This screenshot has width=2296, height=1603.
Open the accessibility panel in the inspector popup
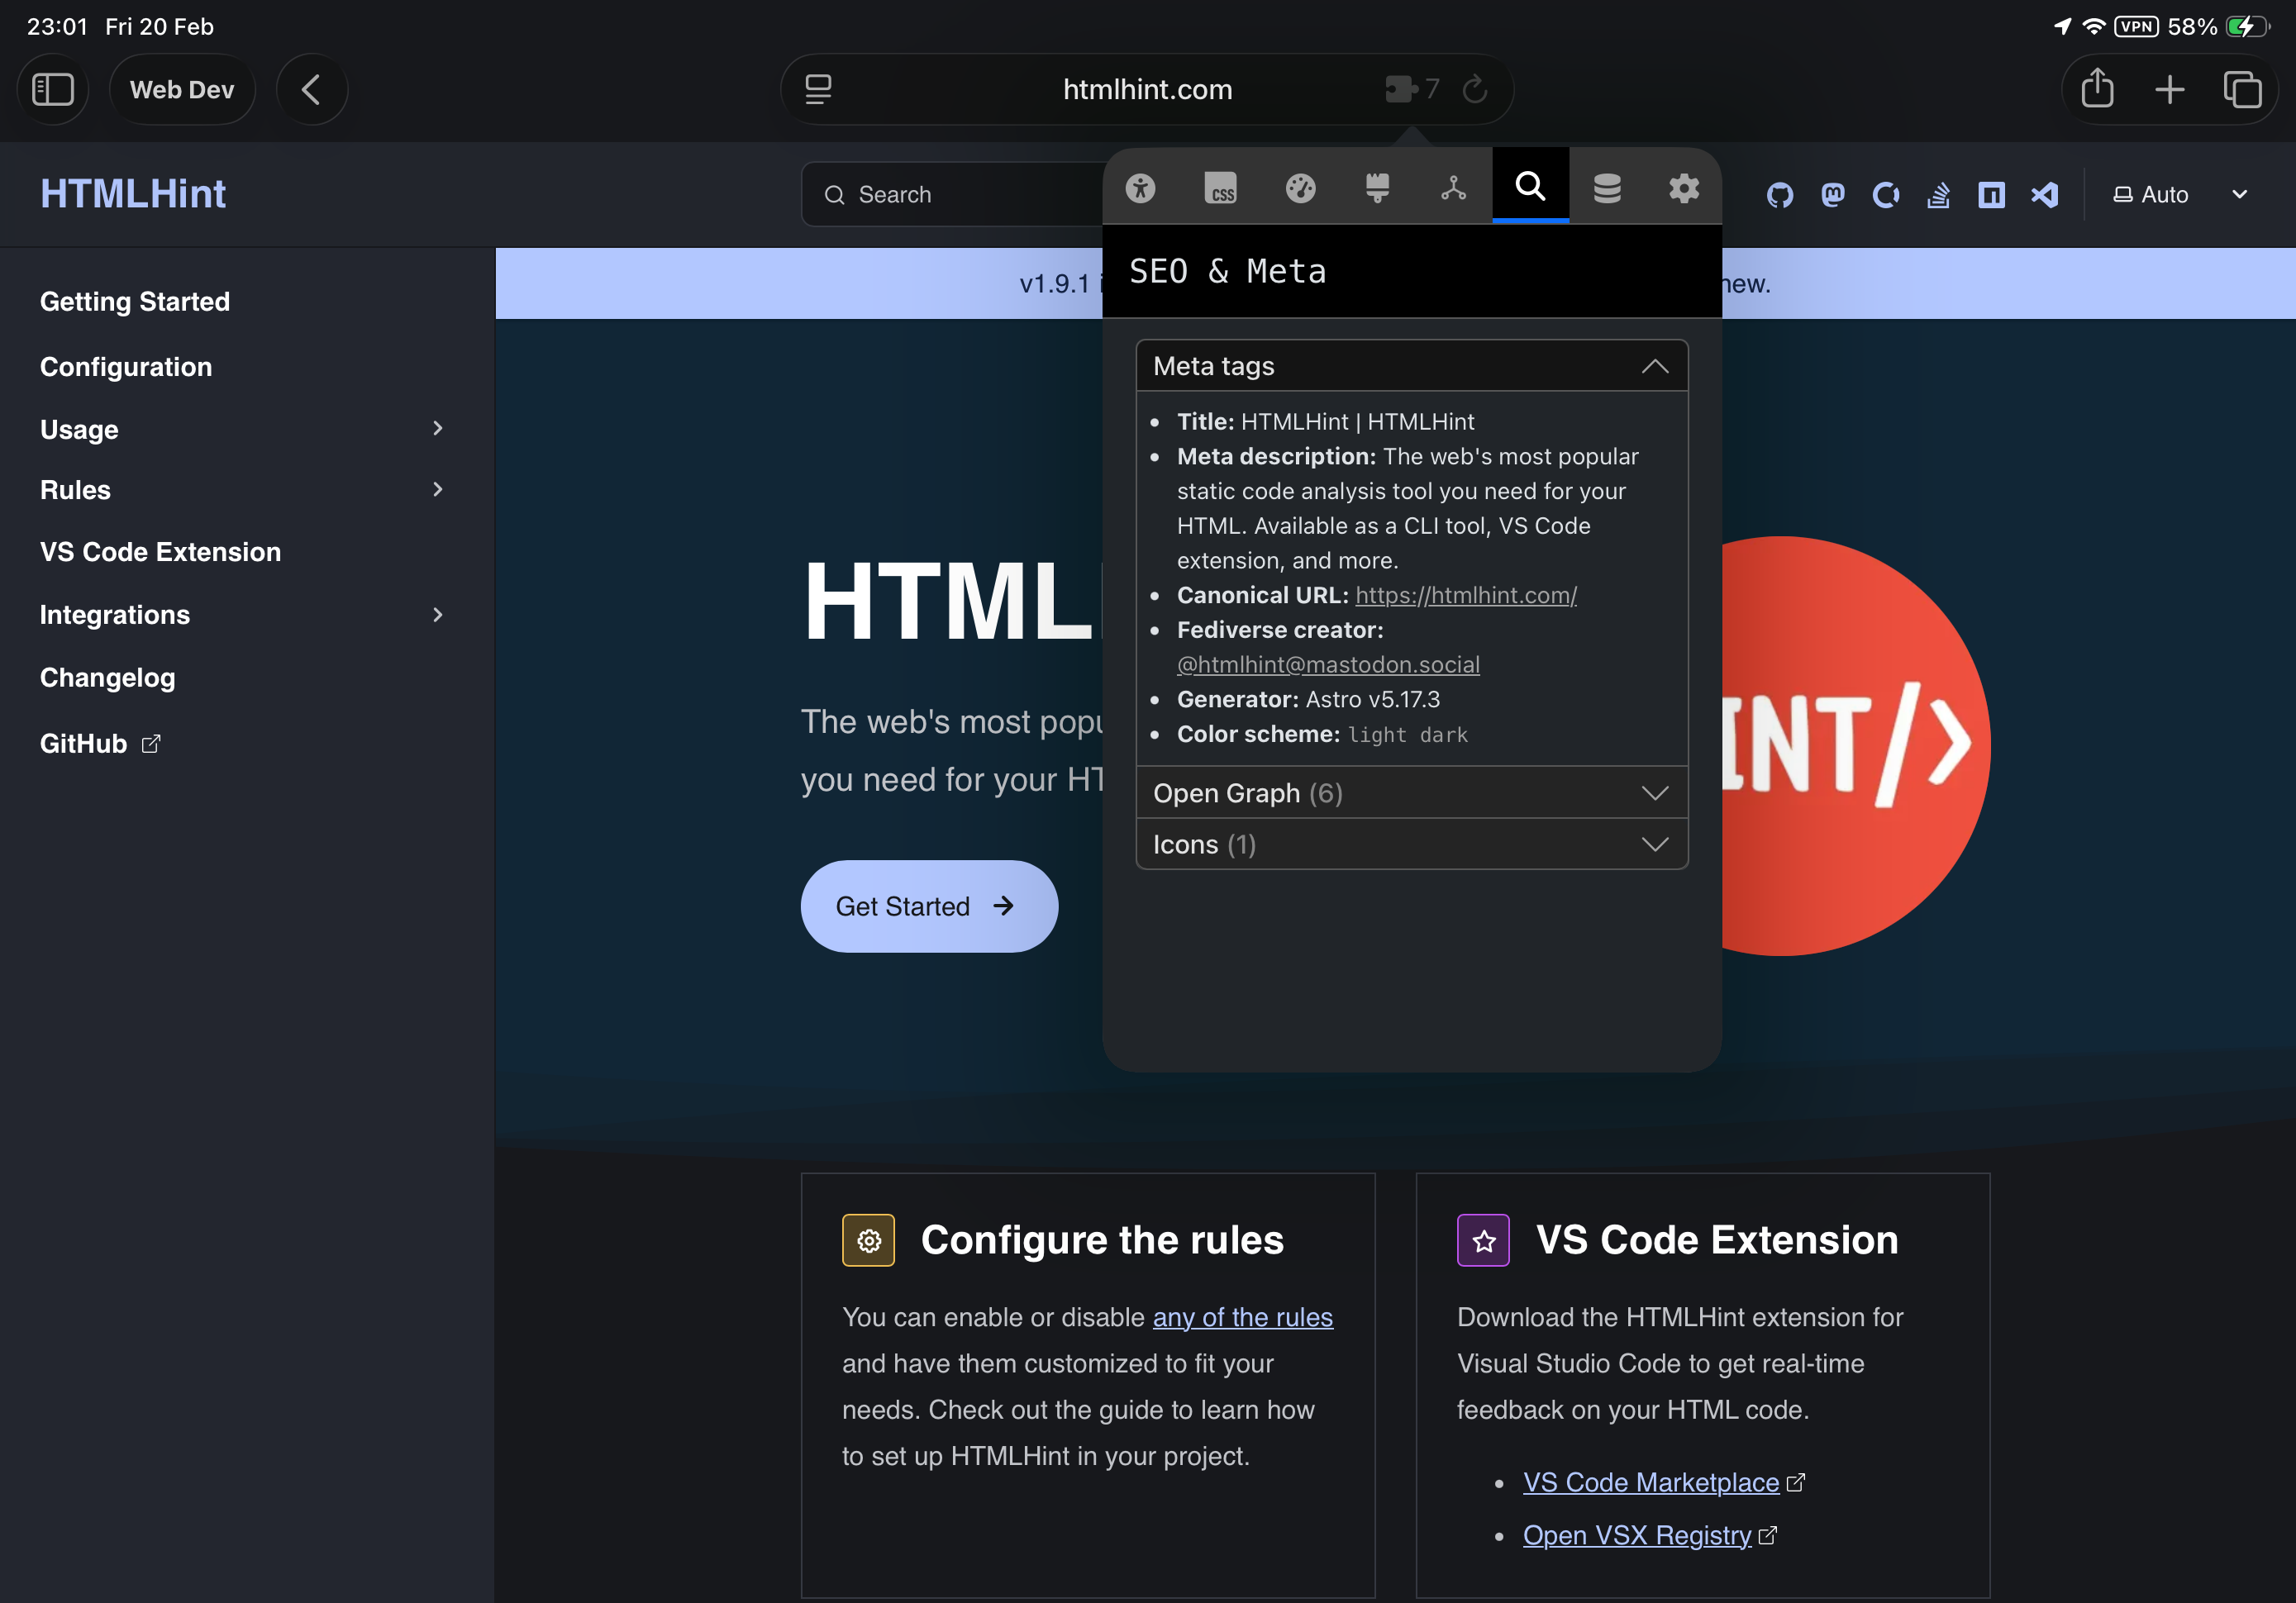coord(1141,187)
